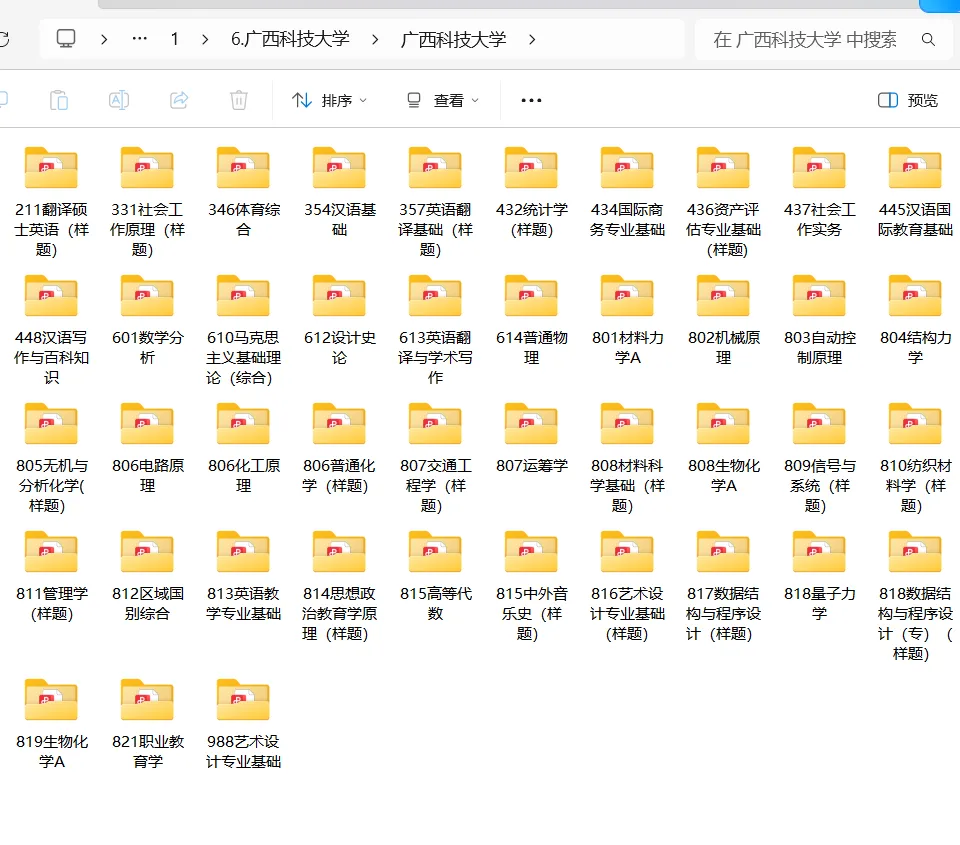Image resolution: width=960 pixels, height=845 pixels.
Task: Select folder 434国际商务专业基础
Action: pyautogui.click(x=628, y=191)
